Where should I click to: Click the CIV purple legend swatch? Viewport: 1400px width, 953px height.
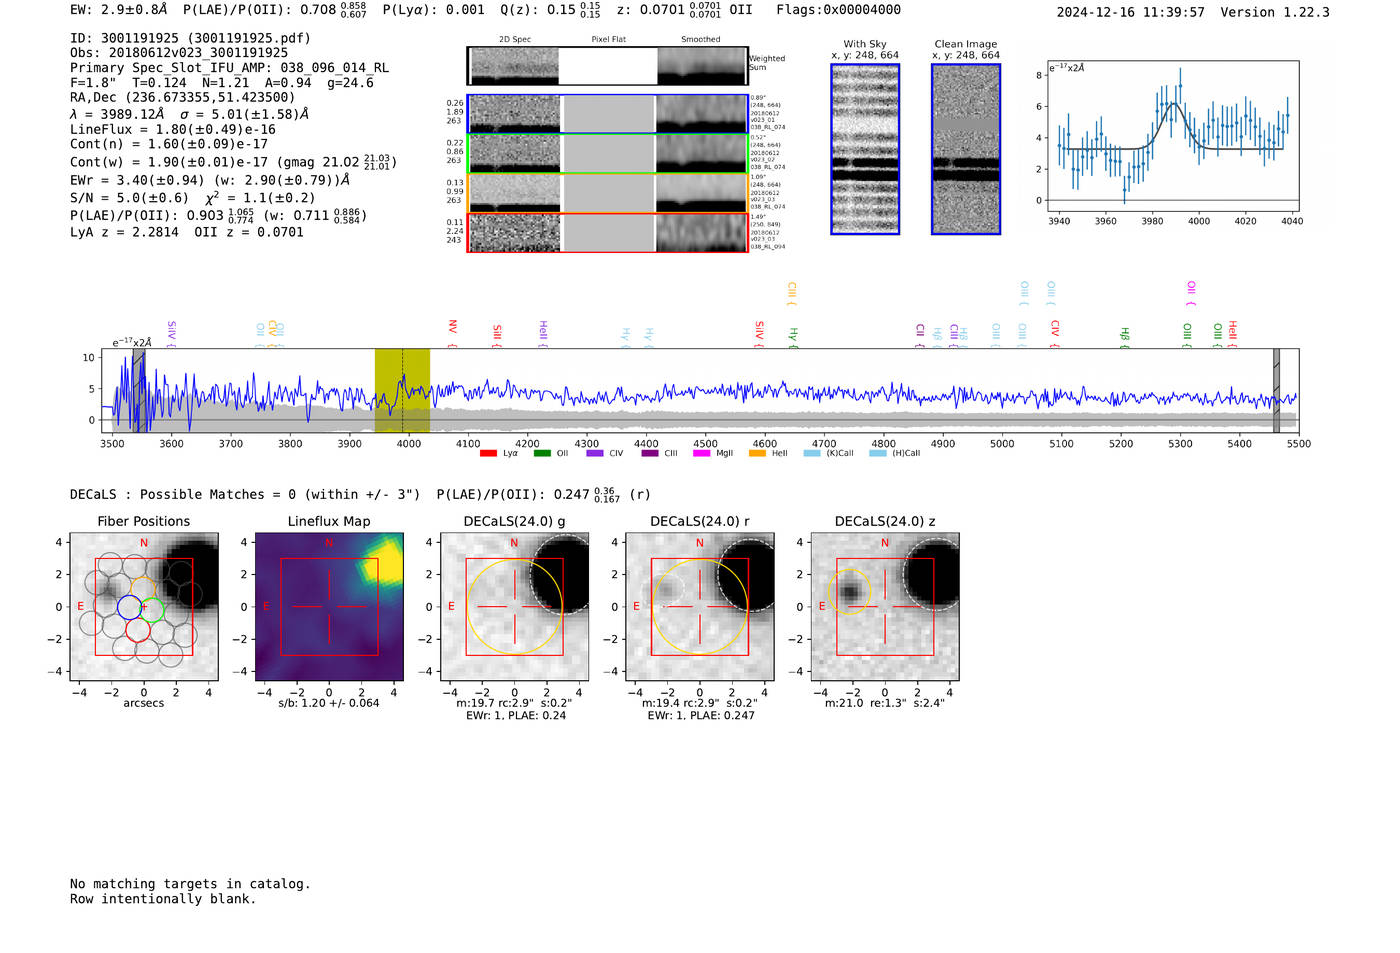tap(595, 453)
